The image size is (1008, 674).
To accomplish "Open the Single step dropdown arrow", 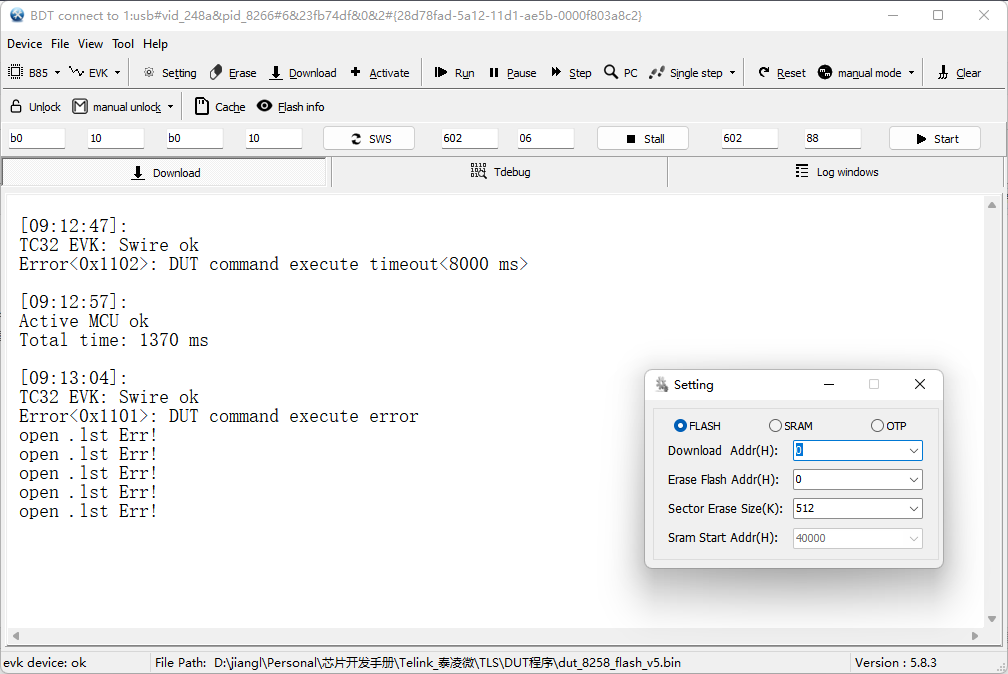I will click(x=732, y=73).
